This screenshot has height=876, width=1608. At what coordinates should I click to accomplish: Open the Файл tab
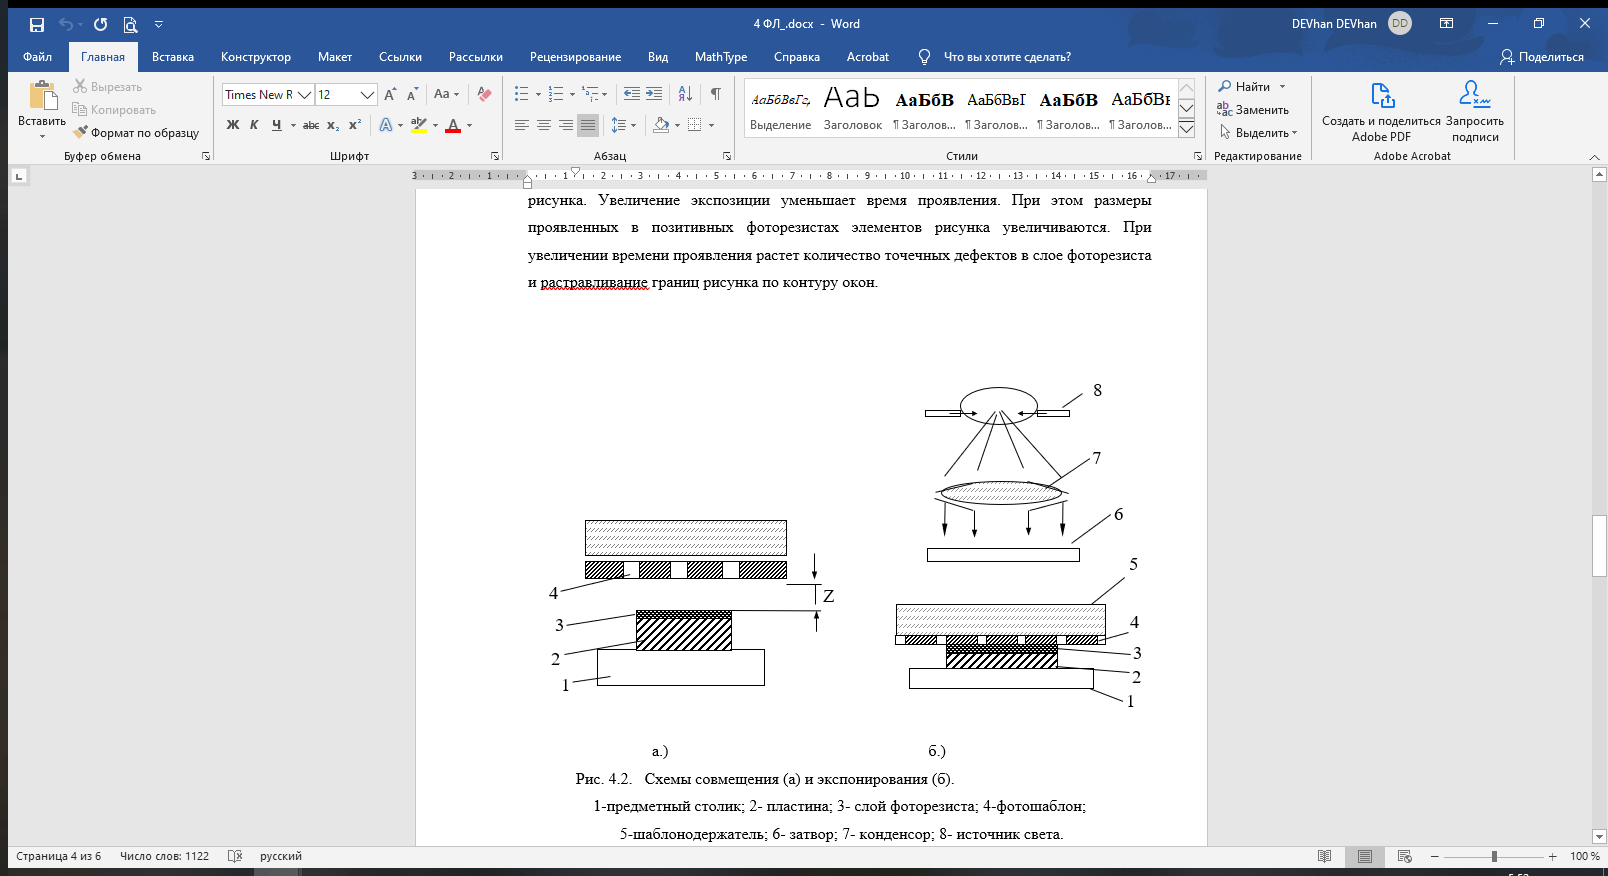(x=37, y=57)
